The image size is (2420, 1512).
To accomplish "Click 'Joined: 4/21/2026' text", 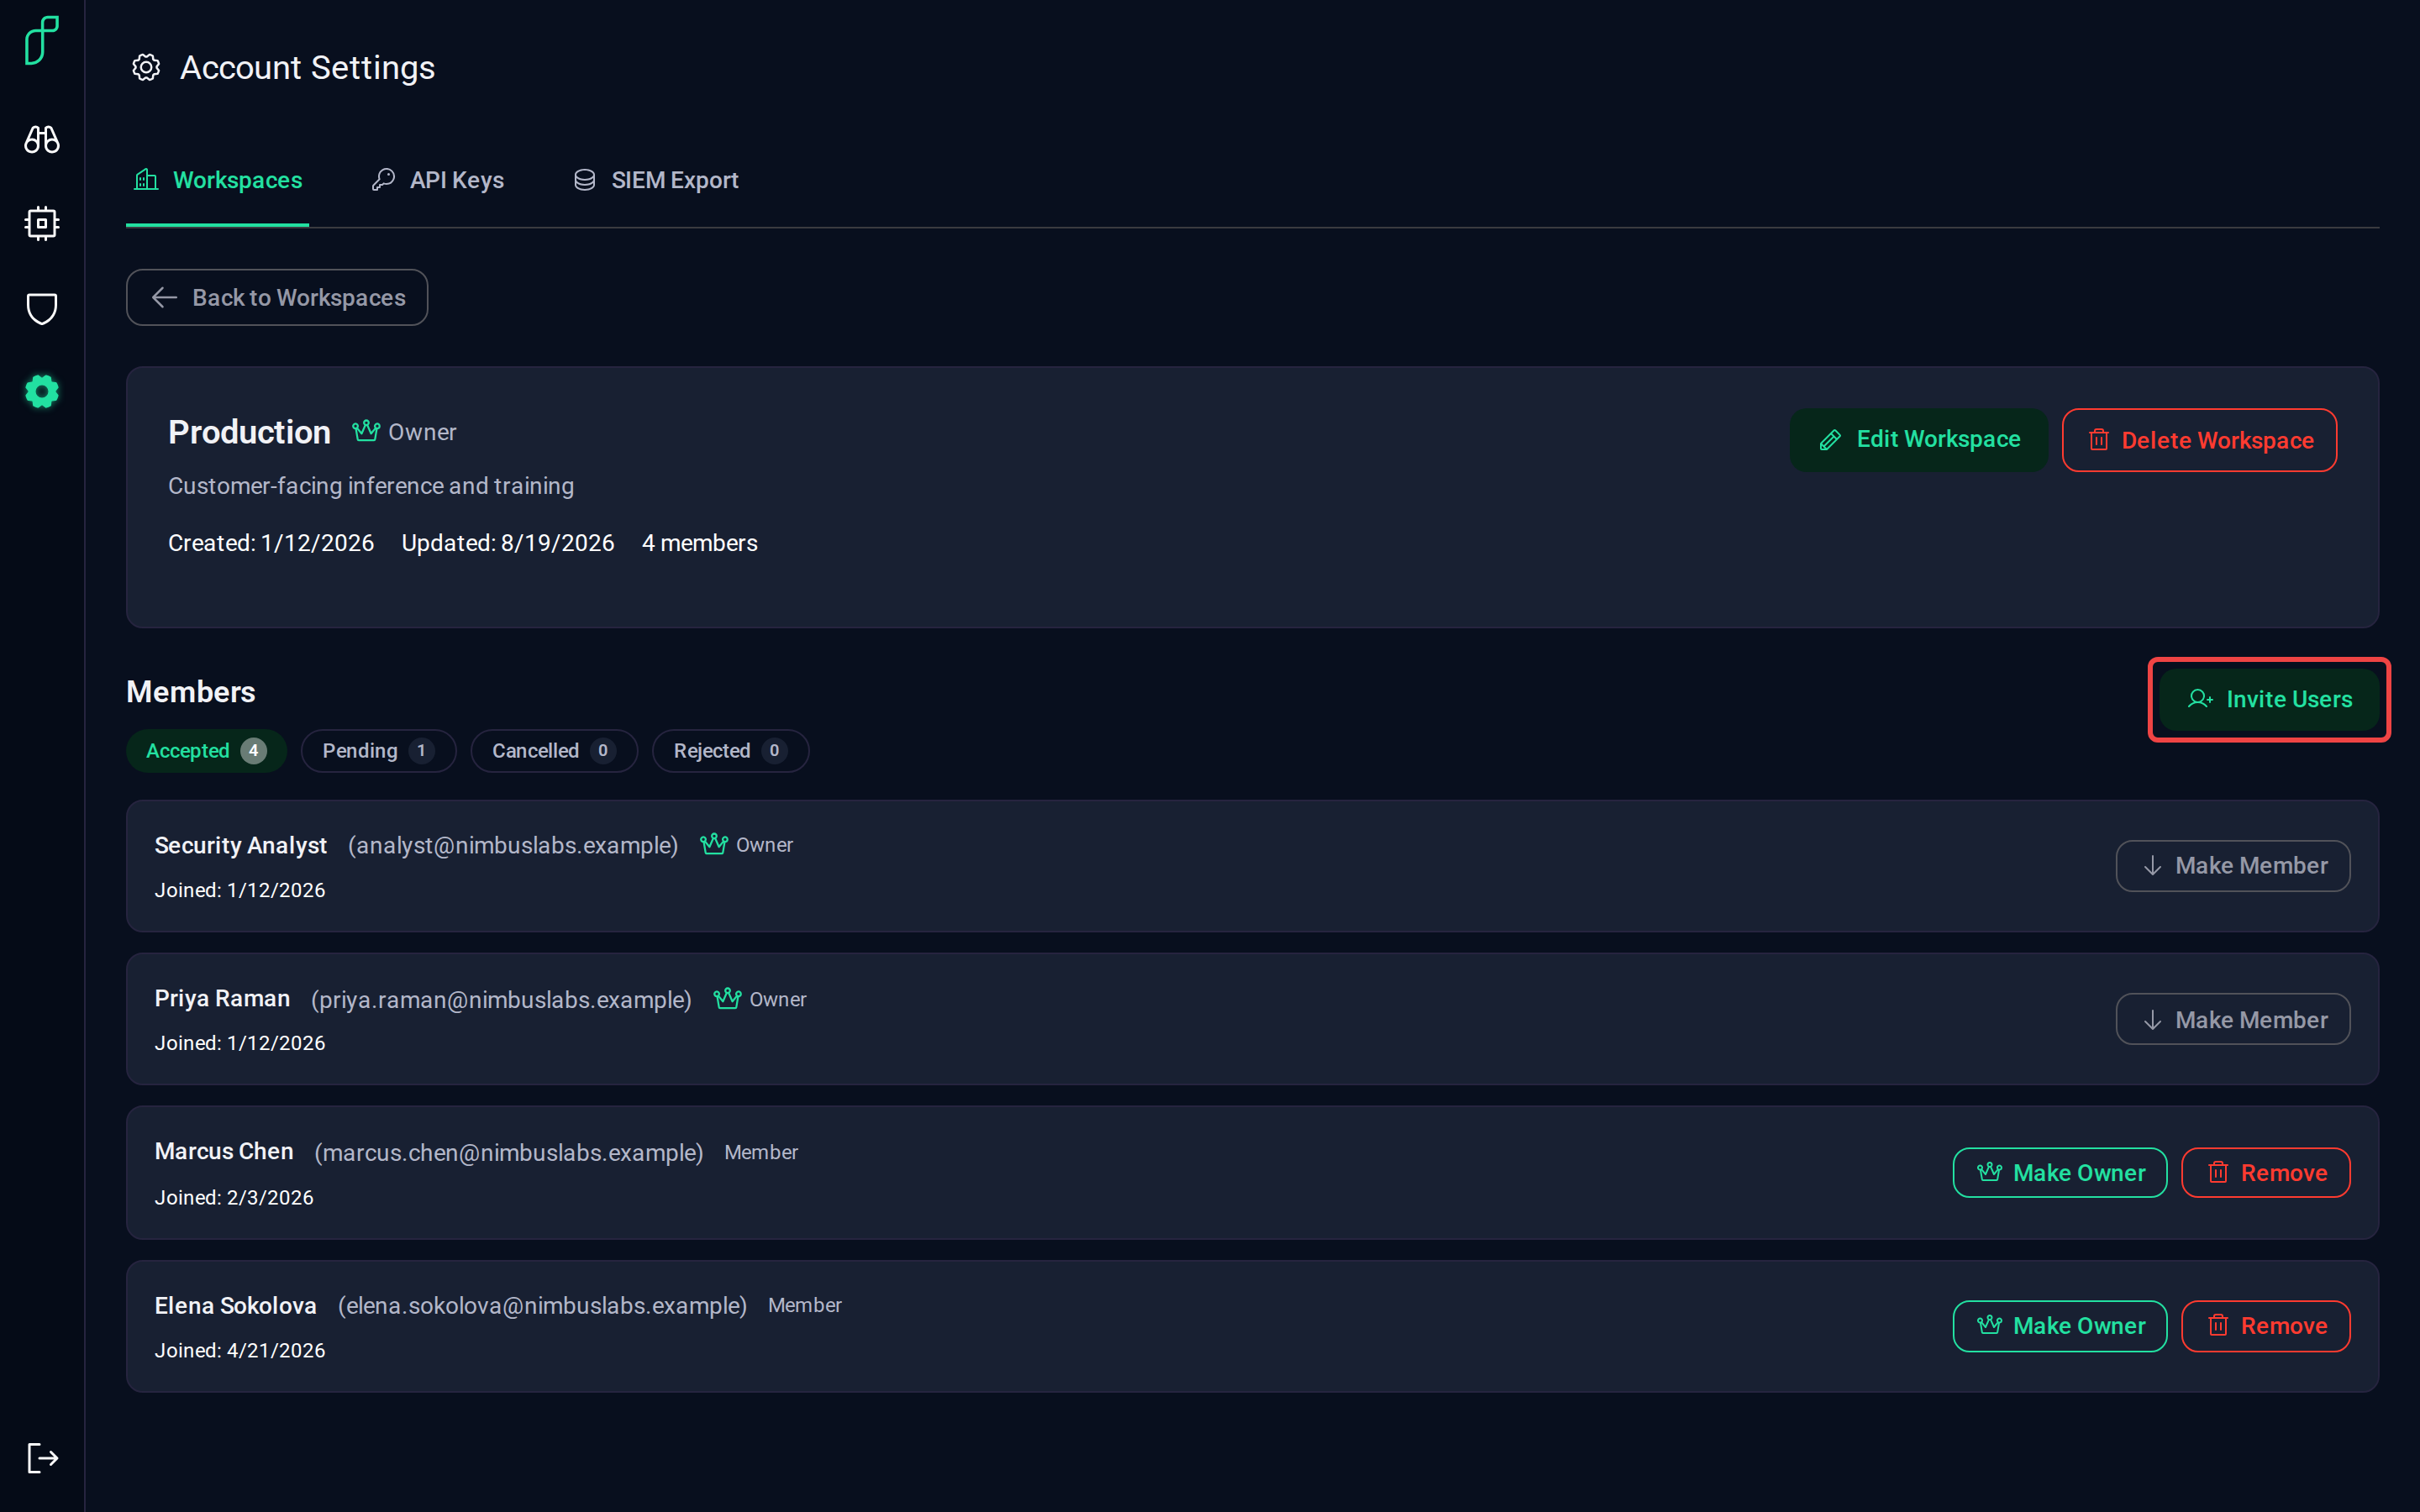I will [240, 1350].
